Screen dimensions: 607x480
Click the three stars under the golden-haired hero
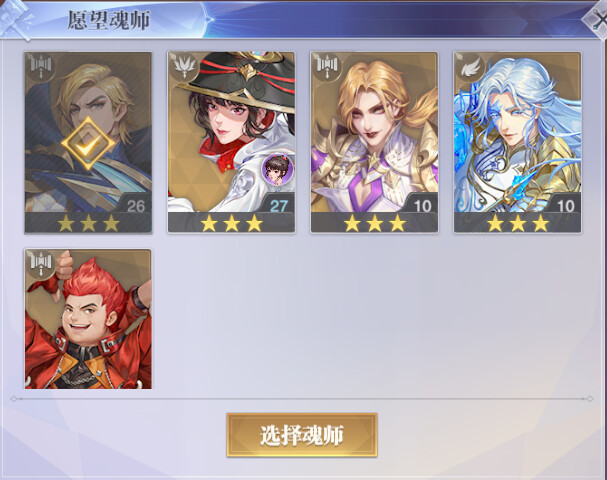(x=374, y=223)
